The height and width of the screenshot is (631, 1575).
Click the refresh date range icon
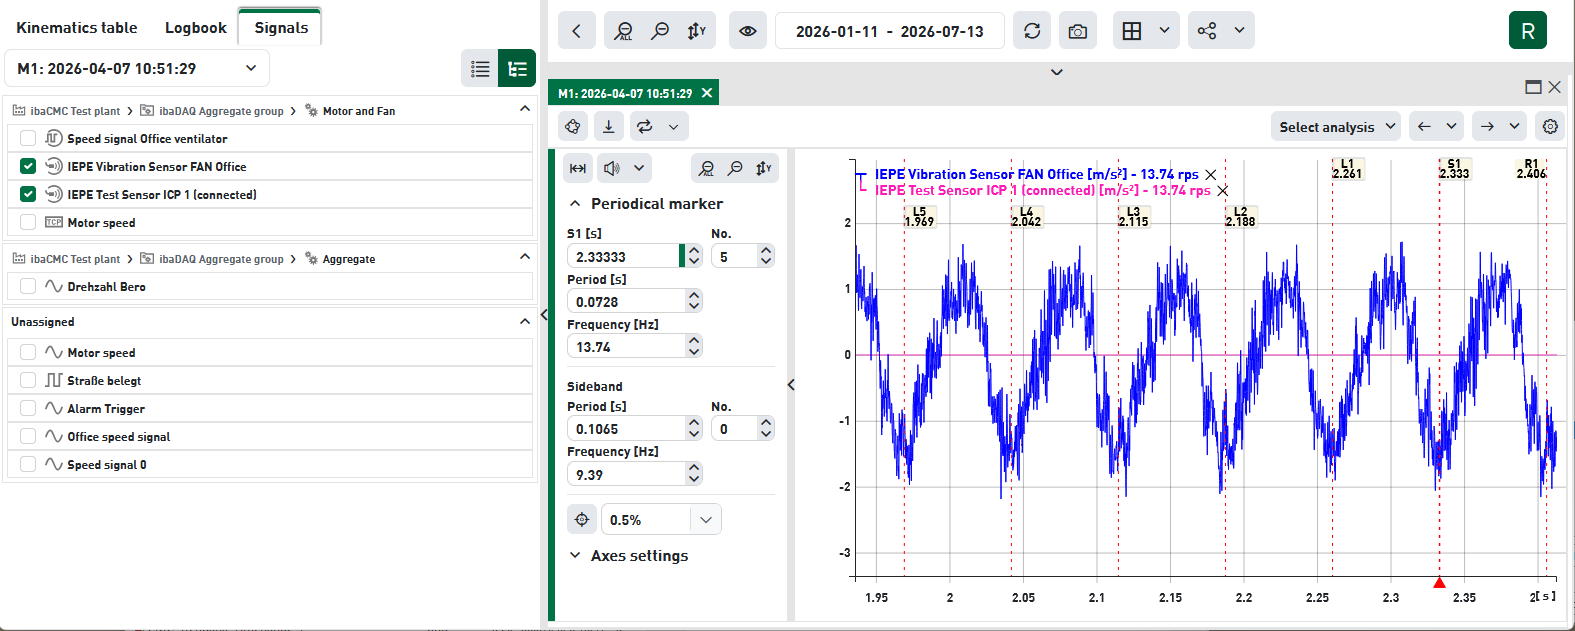pyautogui.click(x=1032, y=31)
